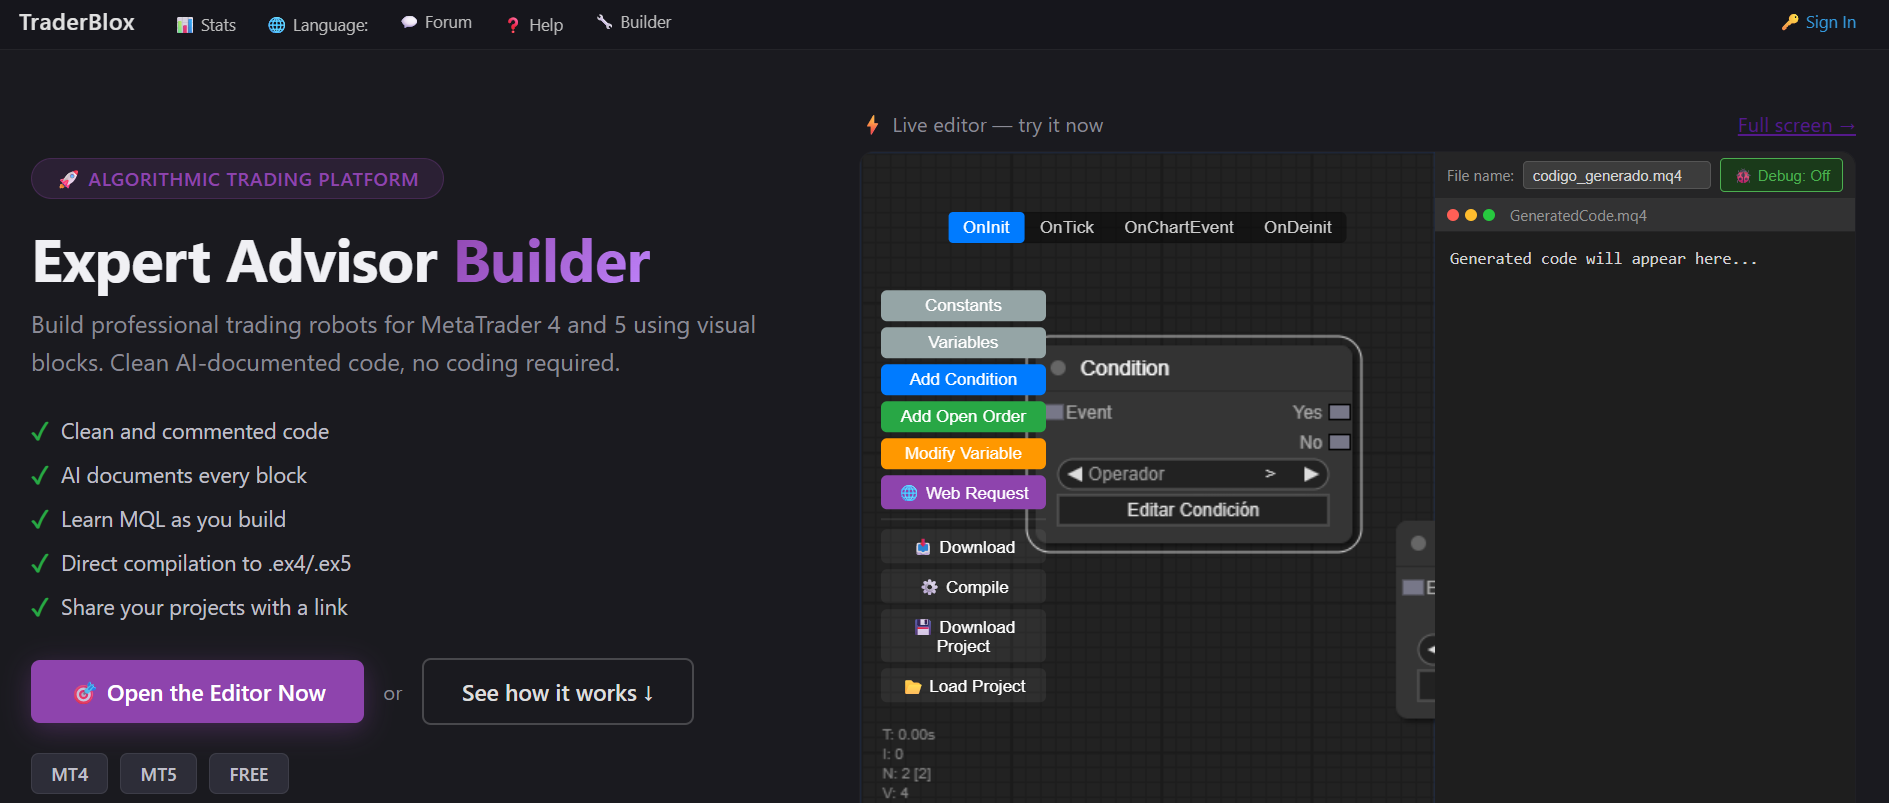Click Modify Variable button
The width and height of the screenshot is (1889, 803).
(x=963, y=453)
